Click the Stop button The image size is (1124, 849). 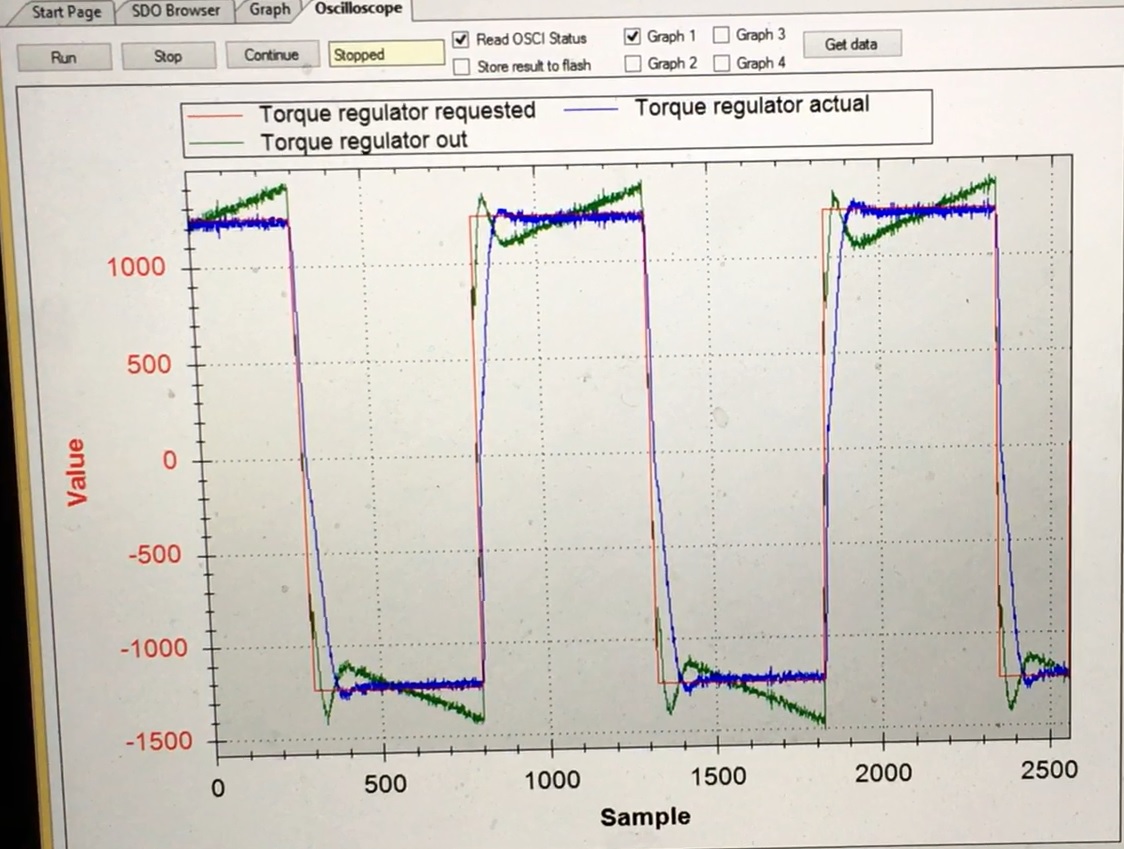[x=168, y=56]
